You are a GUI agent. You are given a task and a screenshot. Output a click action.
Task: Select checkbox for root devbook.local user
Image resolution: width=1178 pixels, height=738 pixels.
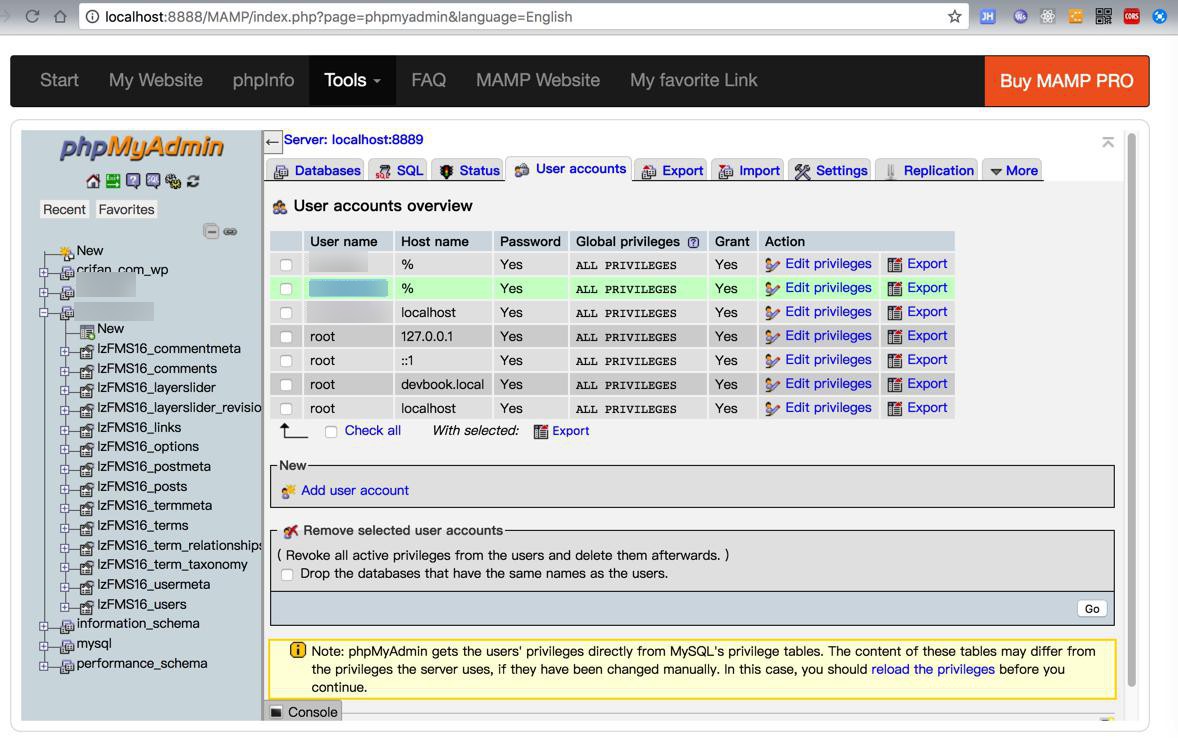click(x=285, y=385)
